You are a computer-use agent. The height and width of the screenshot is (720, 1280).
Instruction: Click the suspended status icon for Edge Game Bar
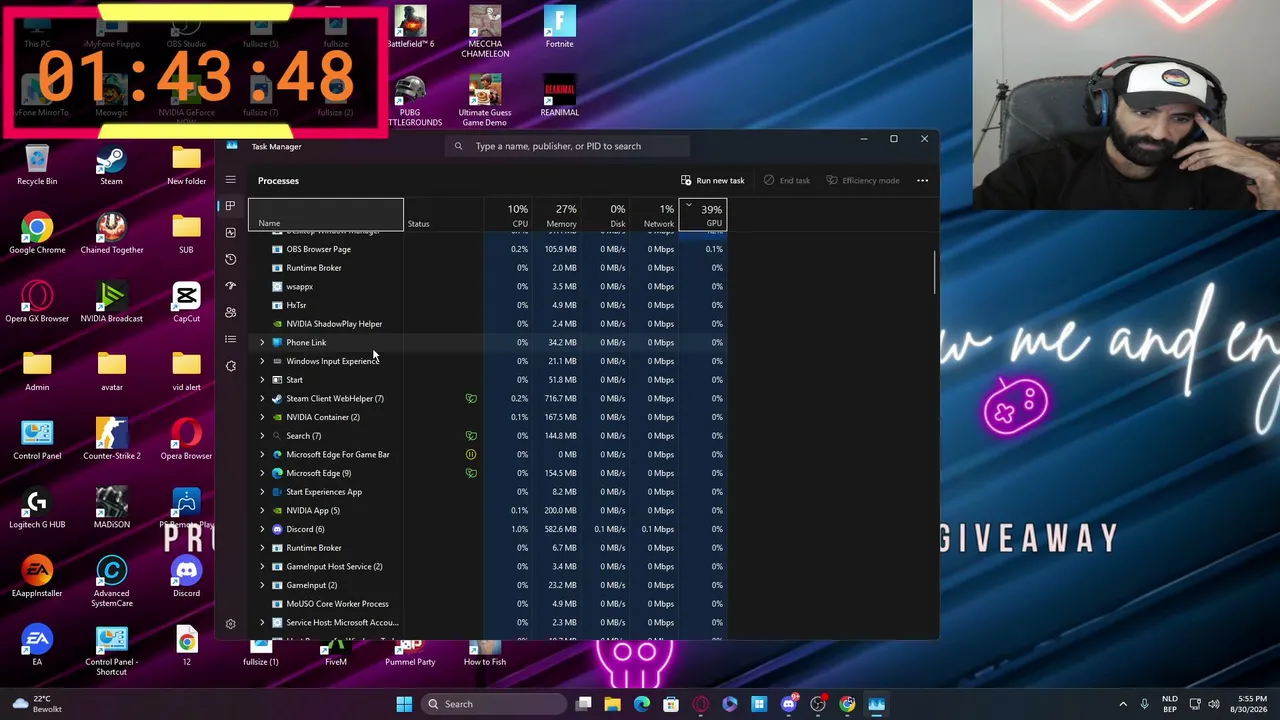click(x=471, y=454)
